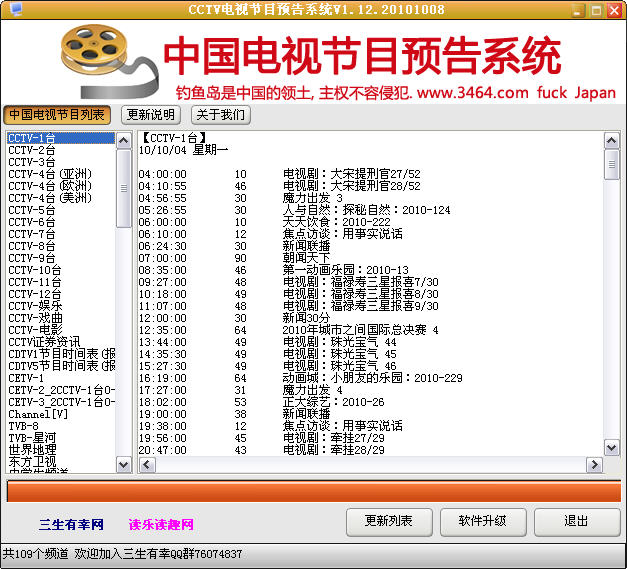The height and width of the screenshot is (569, 627).
Task: Switch to the 更新说明 tab
Action: point(151,115)
